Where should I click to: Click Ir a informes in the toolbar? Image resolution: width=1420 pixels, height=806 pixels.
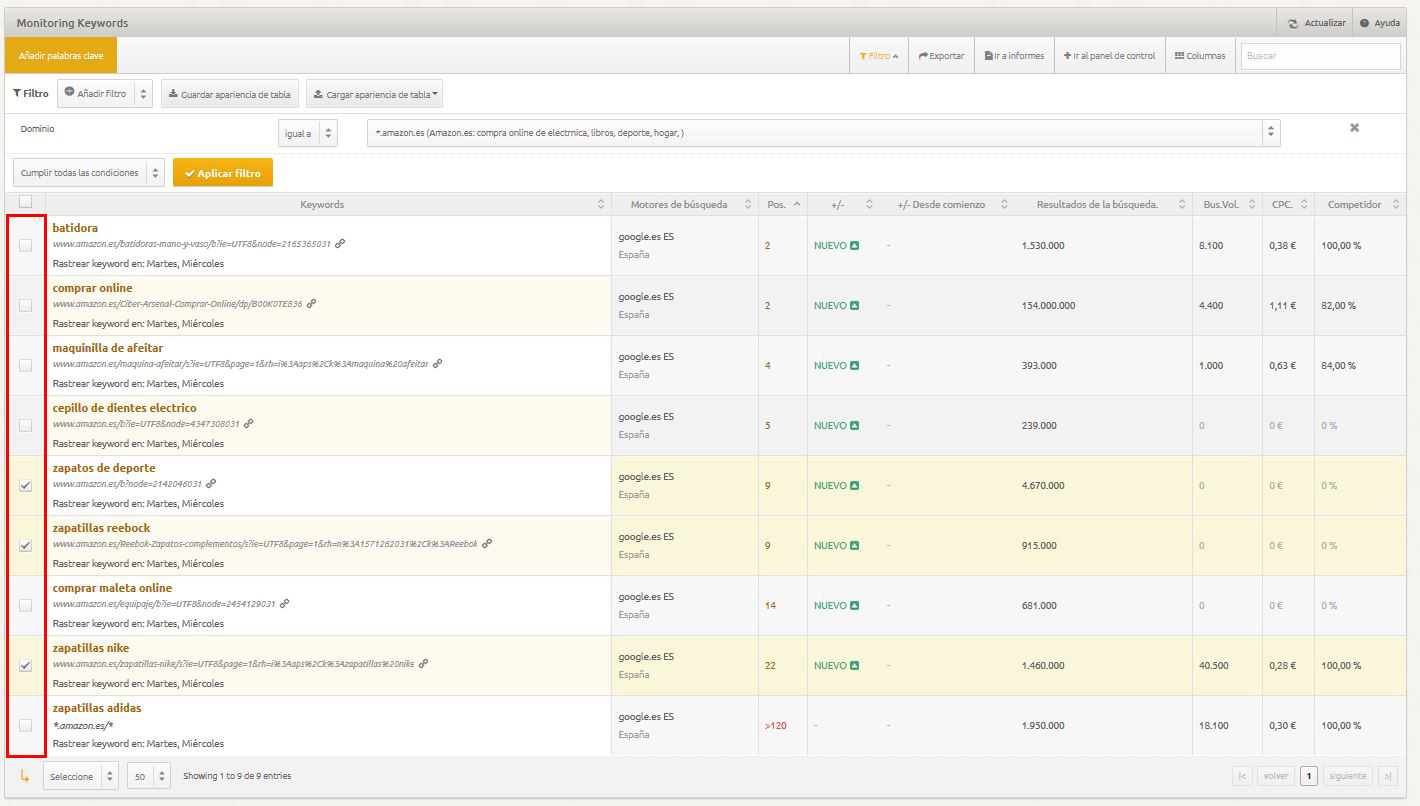[x=1014, y=56]
